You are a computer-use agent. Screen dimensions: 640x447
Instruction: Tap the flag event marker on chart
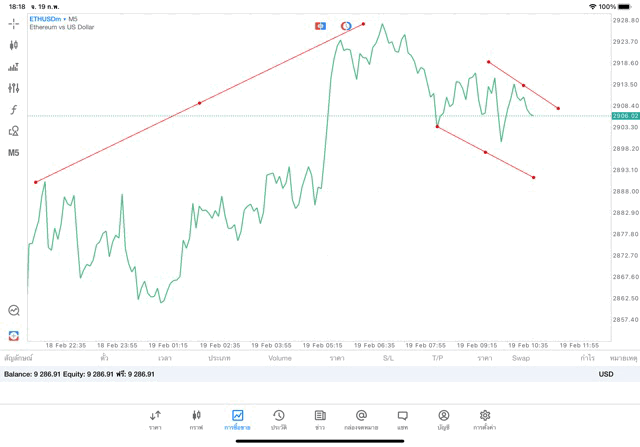(320, 25)
